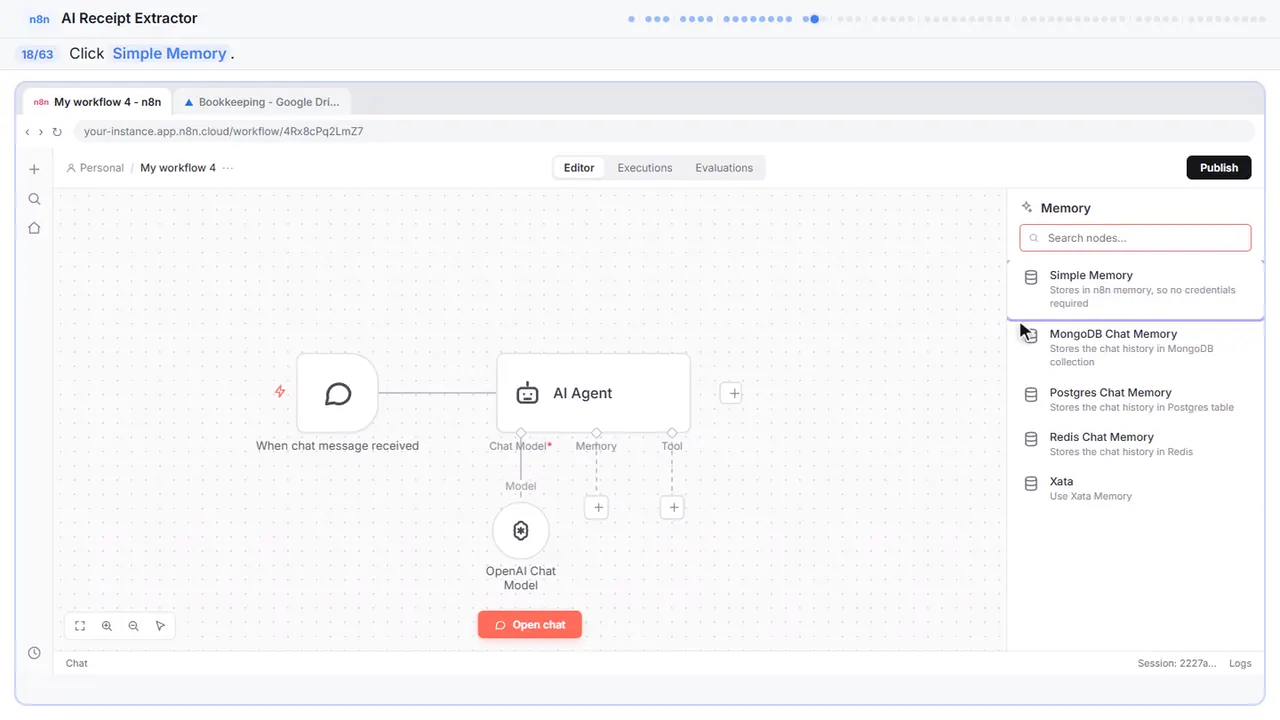Choose MongoDB Chat Memory option
Image resolution: width=1280 pixels, height=720 pixels.
tap(1135, 347)
